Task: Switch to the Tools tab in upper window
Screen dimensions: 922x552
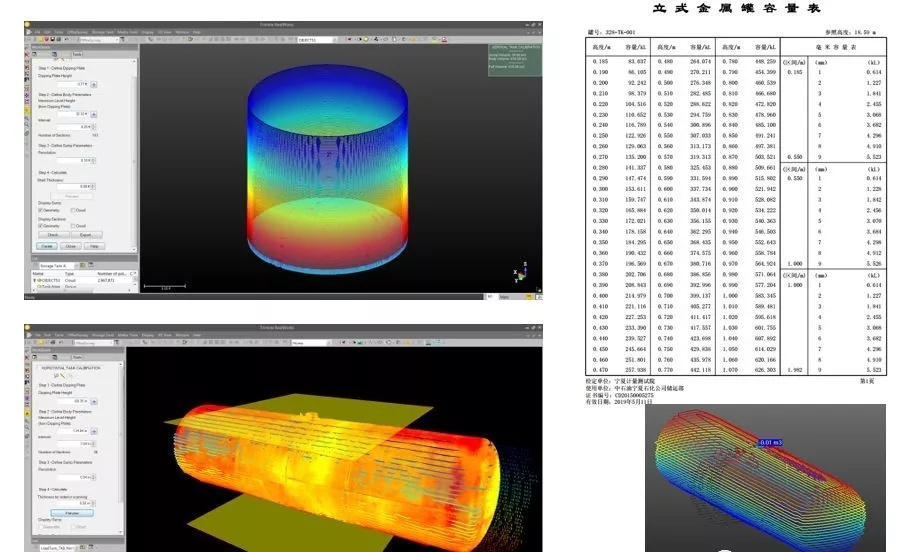Action: click(77, 54)
